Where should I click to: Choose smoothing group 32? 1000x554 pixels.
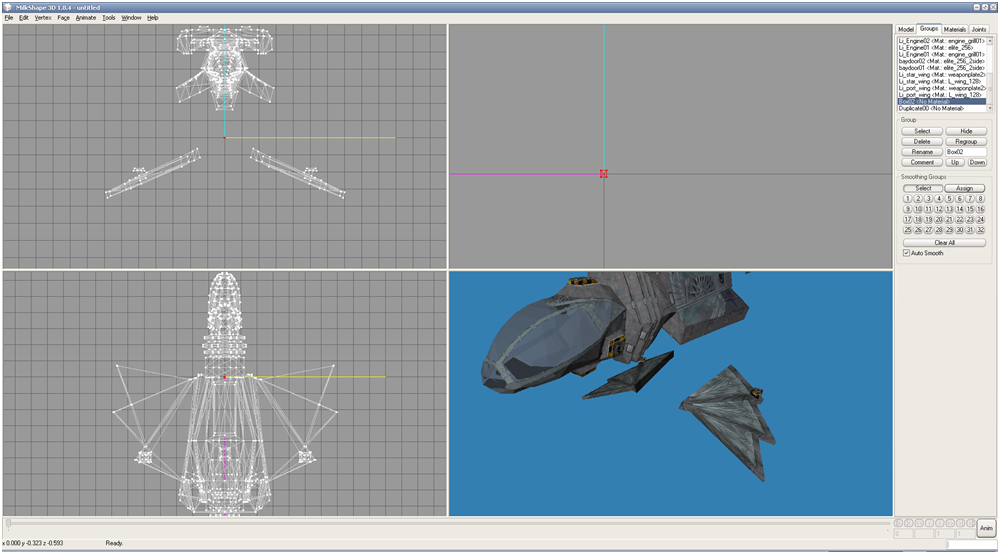[980, 230]
